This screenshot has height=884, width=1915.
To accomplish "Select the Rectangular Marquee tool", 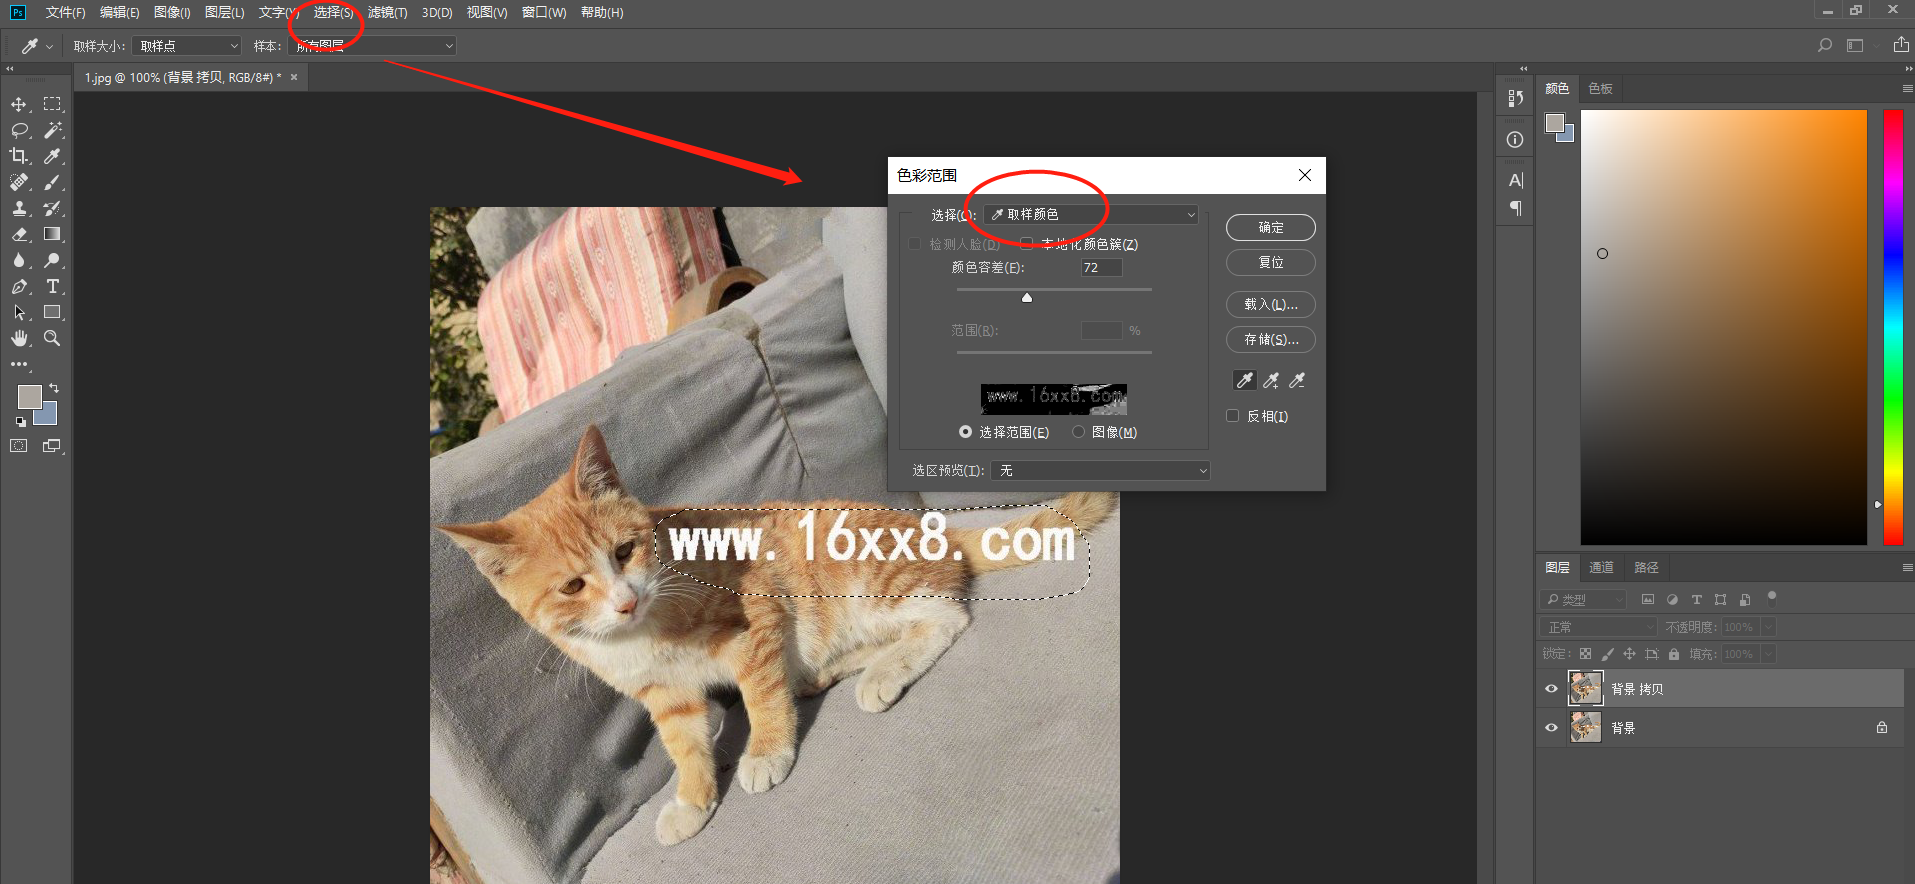I will (x=52, y=104).
